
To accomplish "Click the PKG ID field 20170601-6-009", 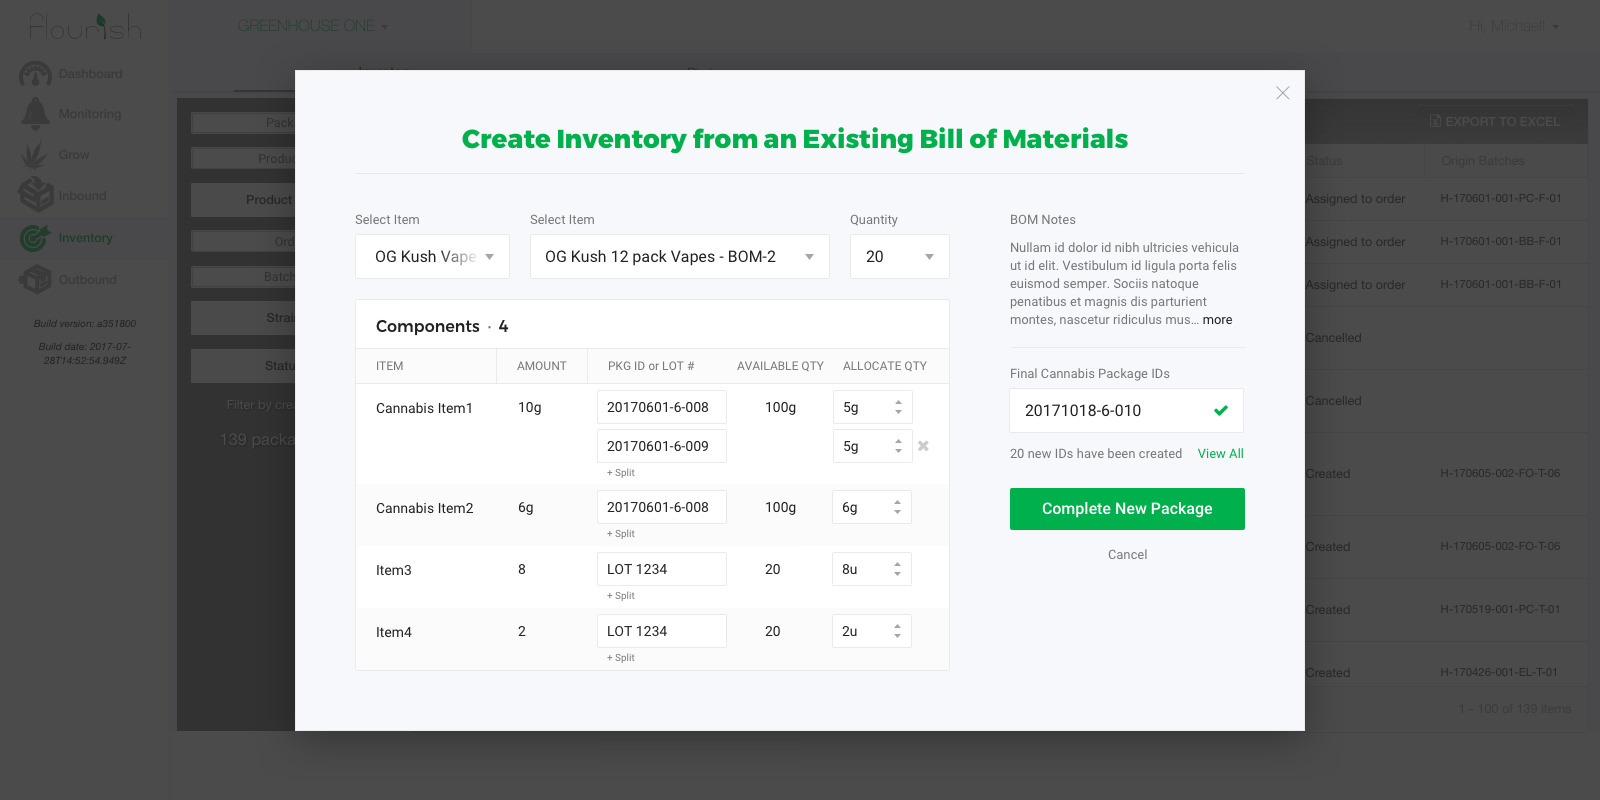I will point(662,446).
